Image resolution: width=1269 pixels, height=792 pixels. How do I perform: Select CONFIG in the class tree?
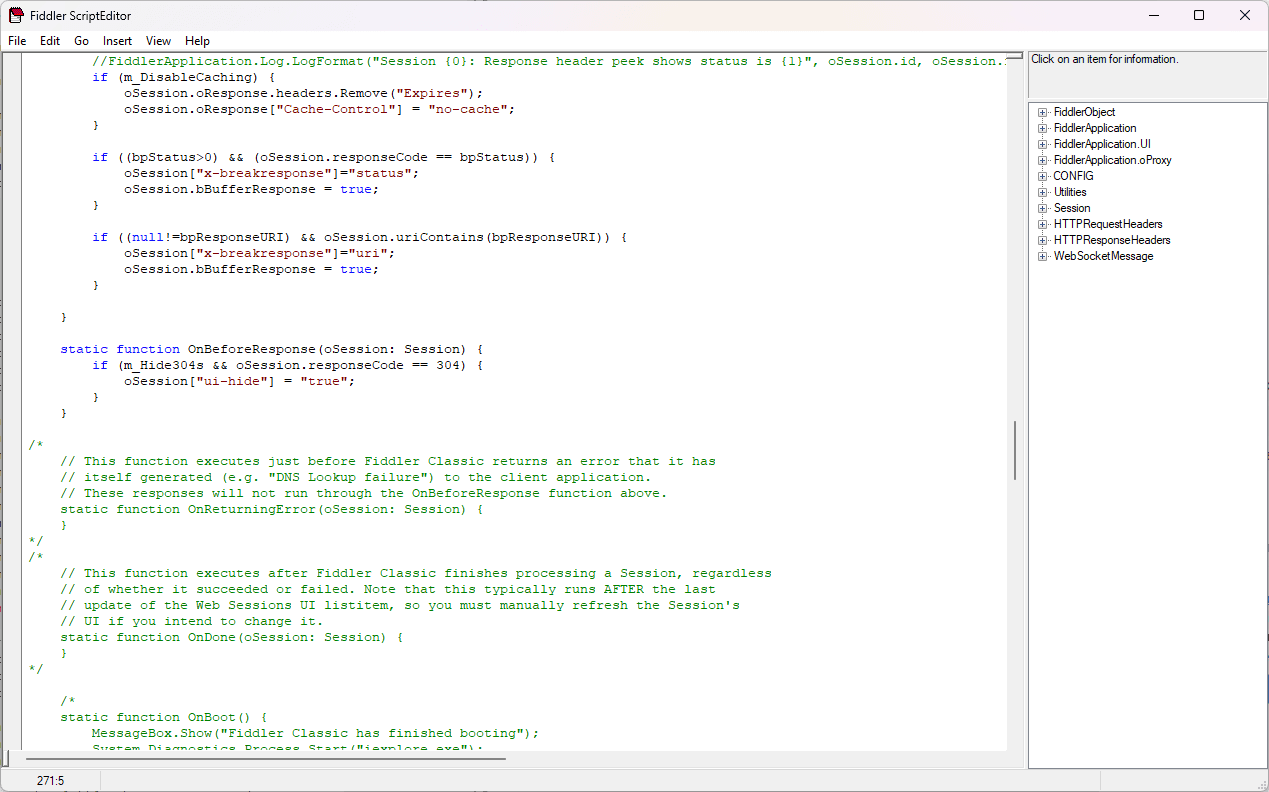pyautogui.click(x=1073, y=176)
